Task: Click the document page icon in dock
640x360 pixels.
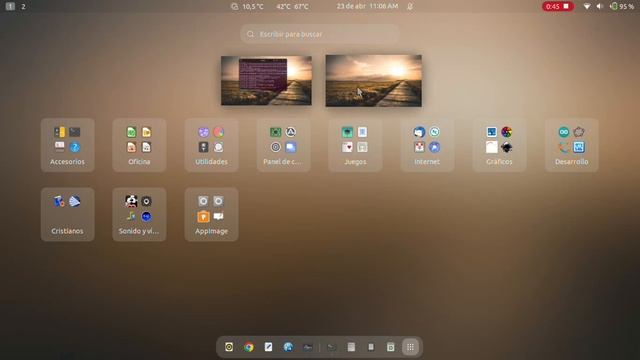Action: pyautogui.click(x=351, y=347)
